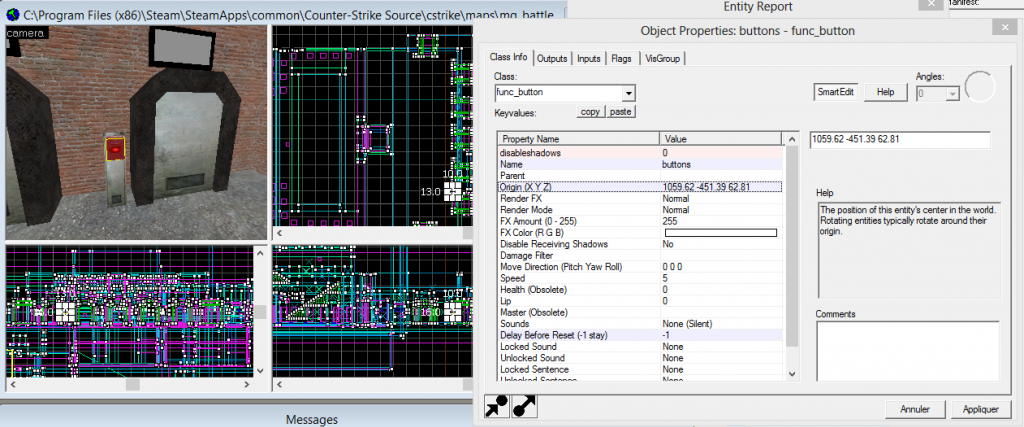Select the Name property row
This screenshot has height=427, width=1024.
coord(639,165)
